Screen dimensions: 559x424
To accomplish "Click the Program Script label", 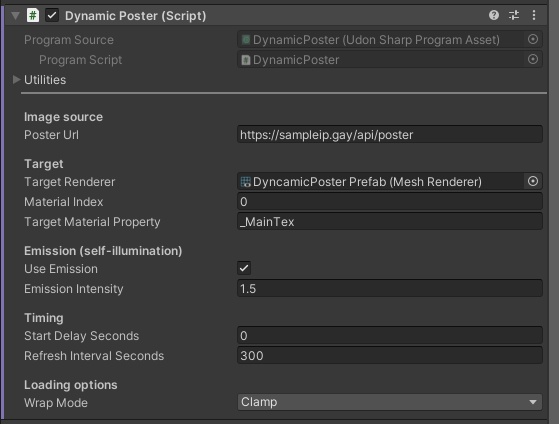I will pyautogui.click(x=81, y=60).
